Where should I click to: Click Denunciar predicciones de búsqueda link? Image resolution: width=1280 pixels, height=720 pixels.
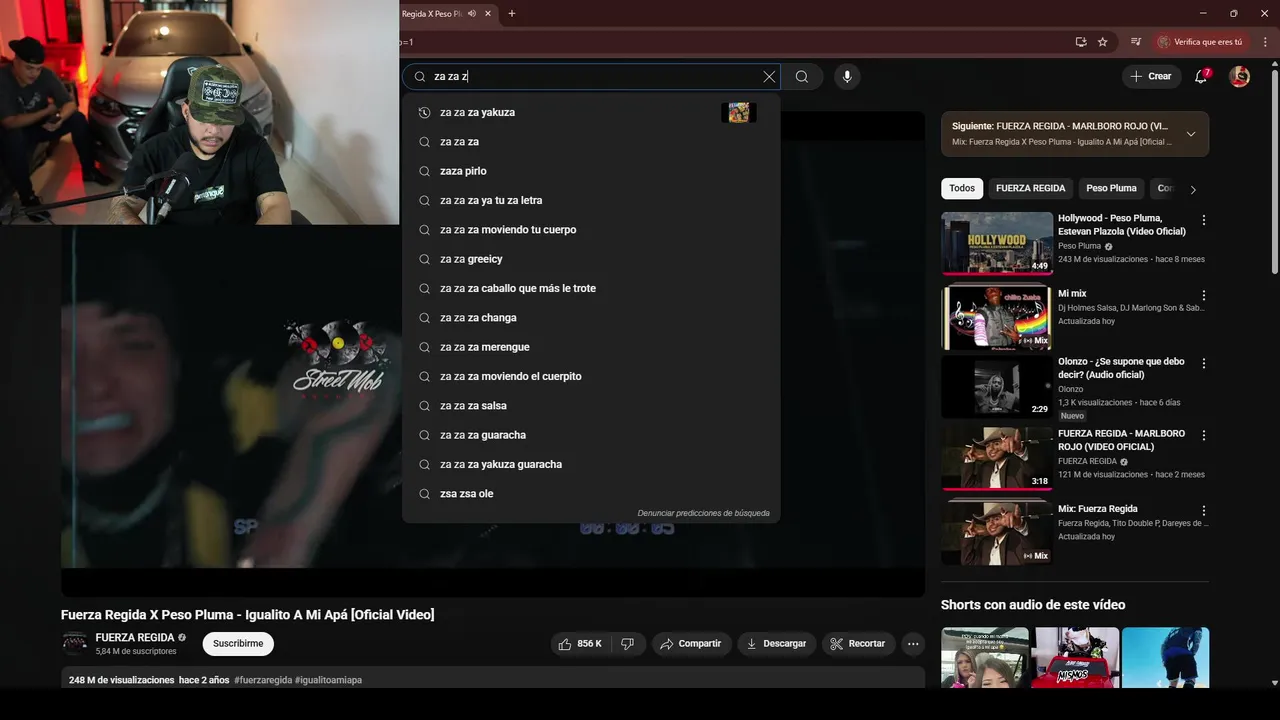pyautogui.click(x=703, y=513)
